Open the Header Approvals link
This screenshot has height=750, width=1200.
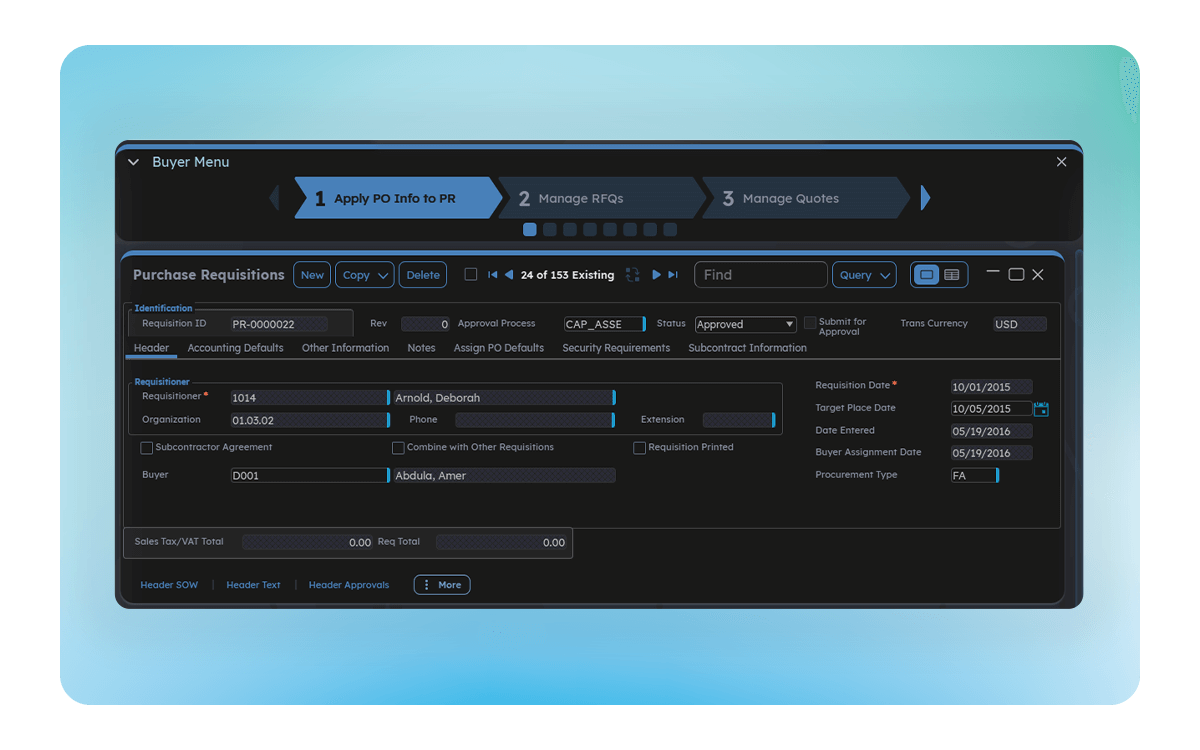pyautogui.click(x=348, y=585)
